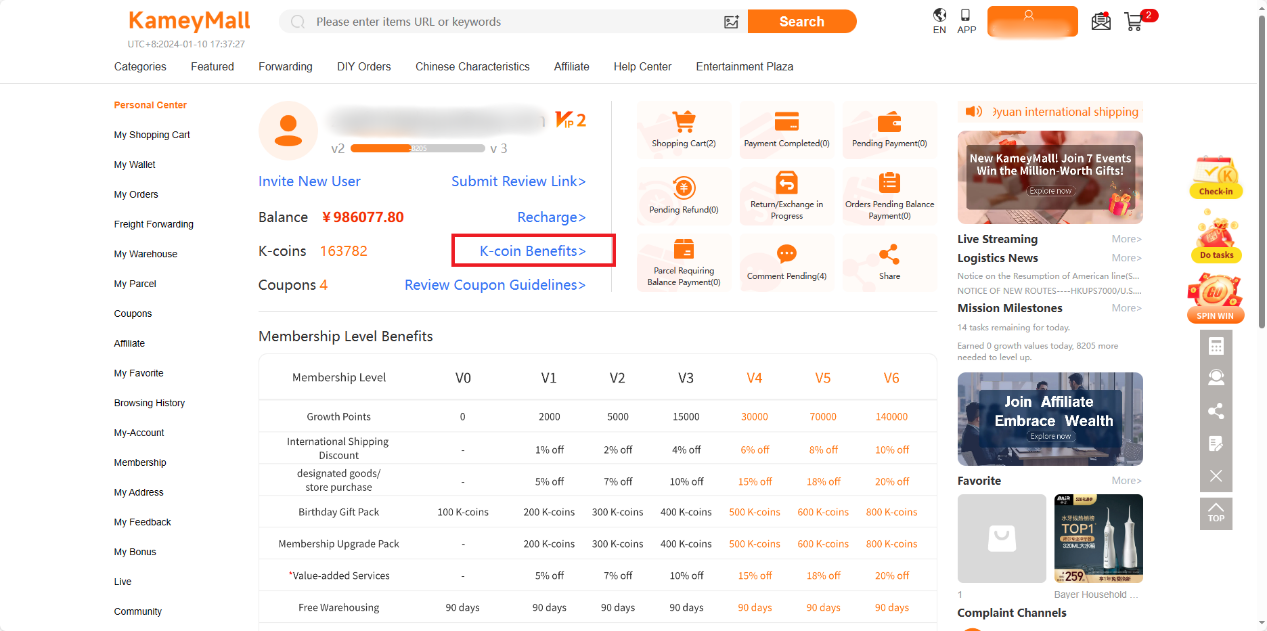This screenshot has width=1267, height=631.
Task: Open the APP phone icon
Action: pyautogui.click(x=966, y=21)
